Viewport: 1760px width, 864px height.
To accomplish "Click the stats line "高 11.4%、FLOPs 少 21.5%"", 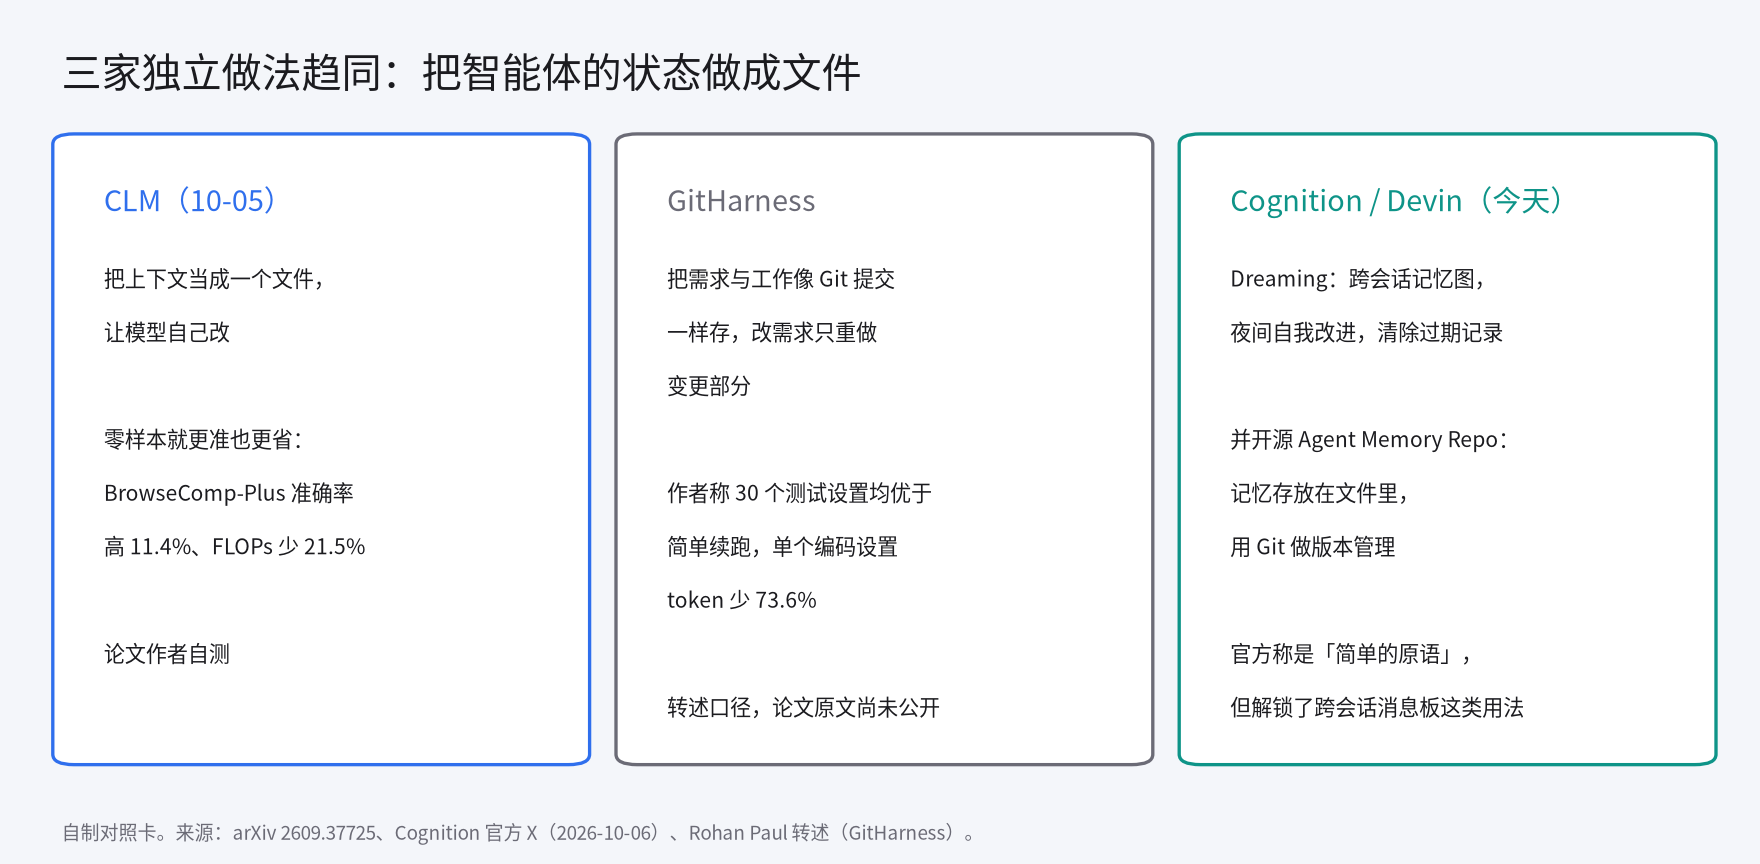I will pos(235,547).
